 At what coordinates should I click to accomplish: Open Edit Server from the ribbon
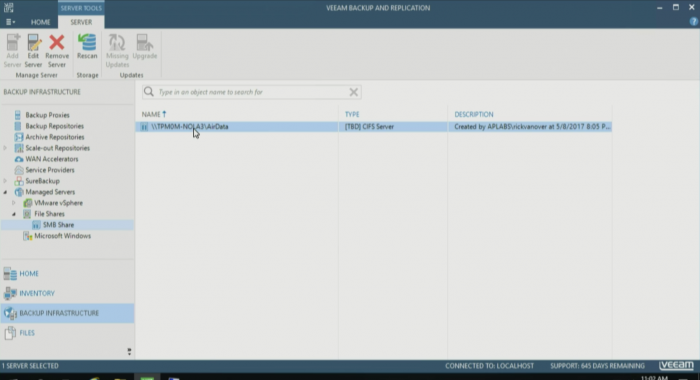[x=33, y=51]
